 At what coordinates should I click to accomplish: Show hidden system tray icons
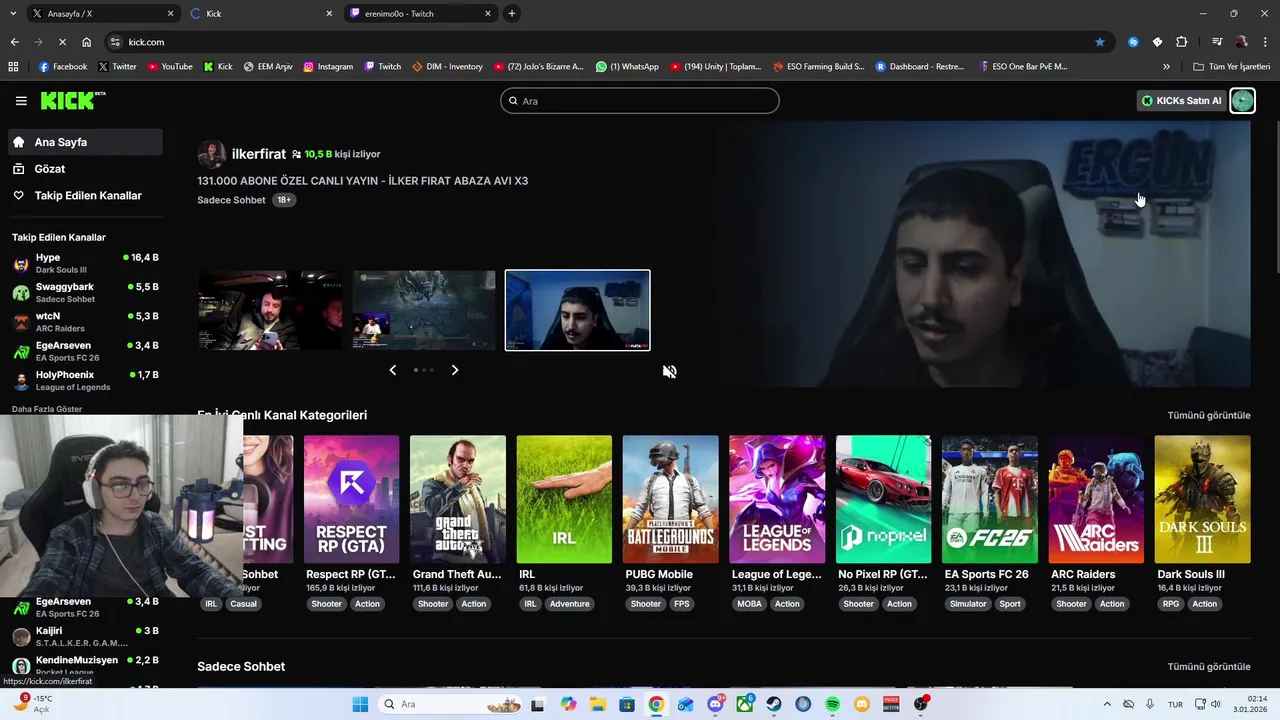point(1106,704)
